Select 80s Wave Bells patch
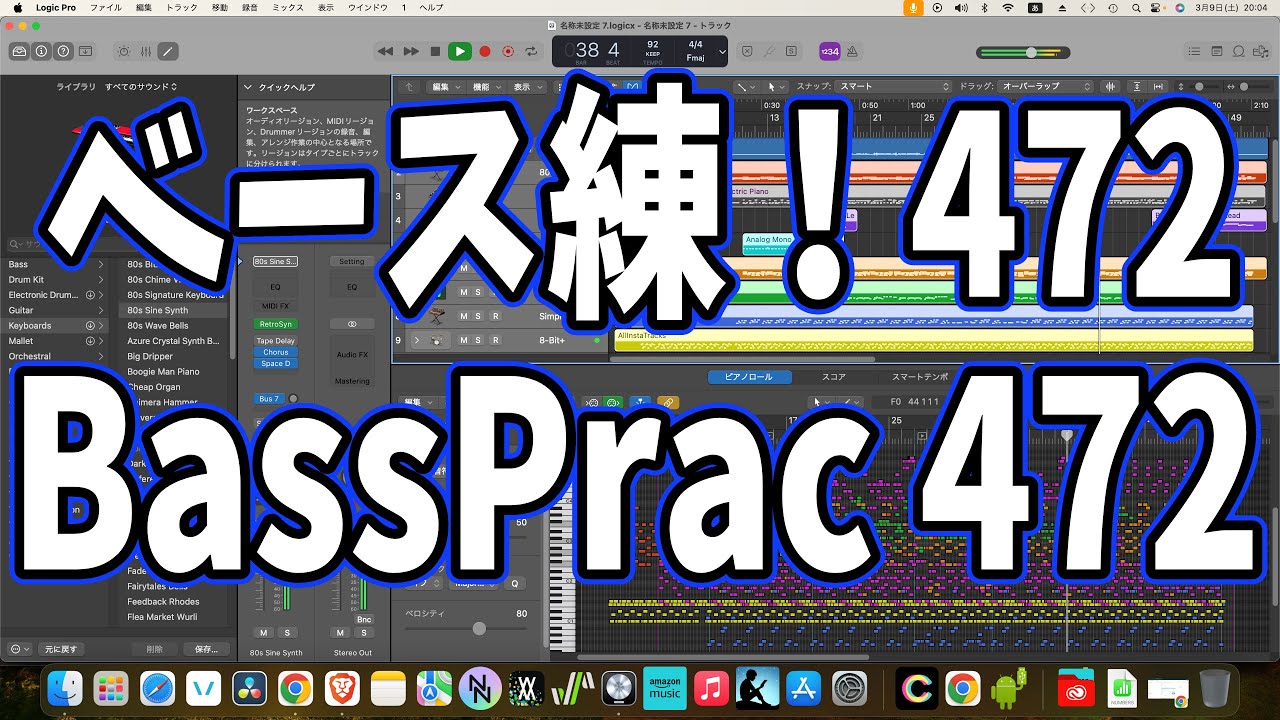1280x720 pixels. coord(158,326)
